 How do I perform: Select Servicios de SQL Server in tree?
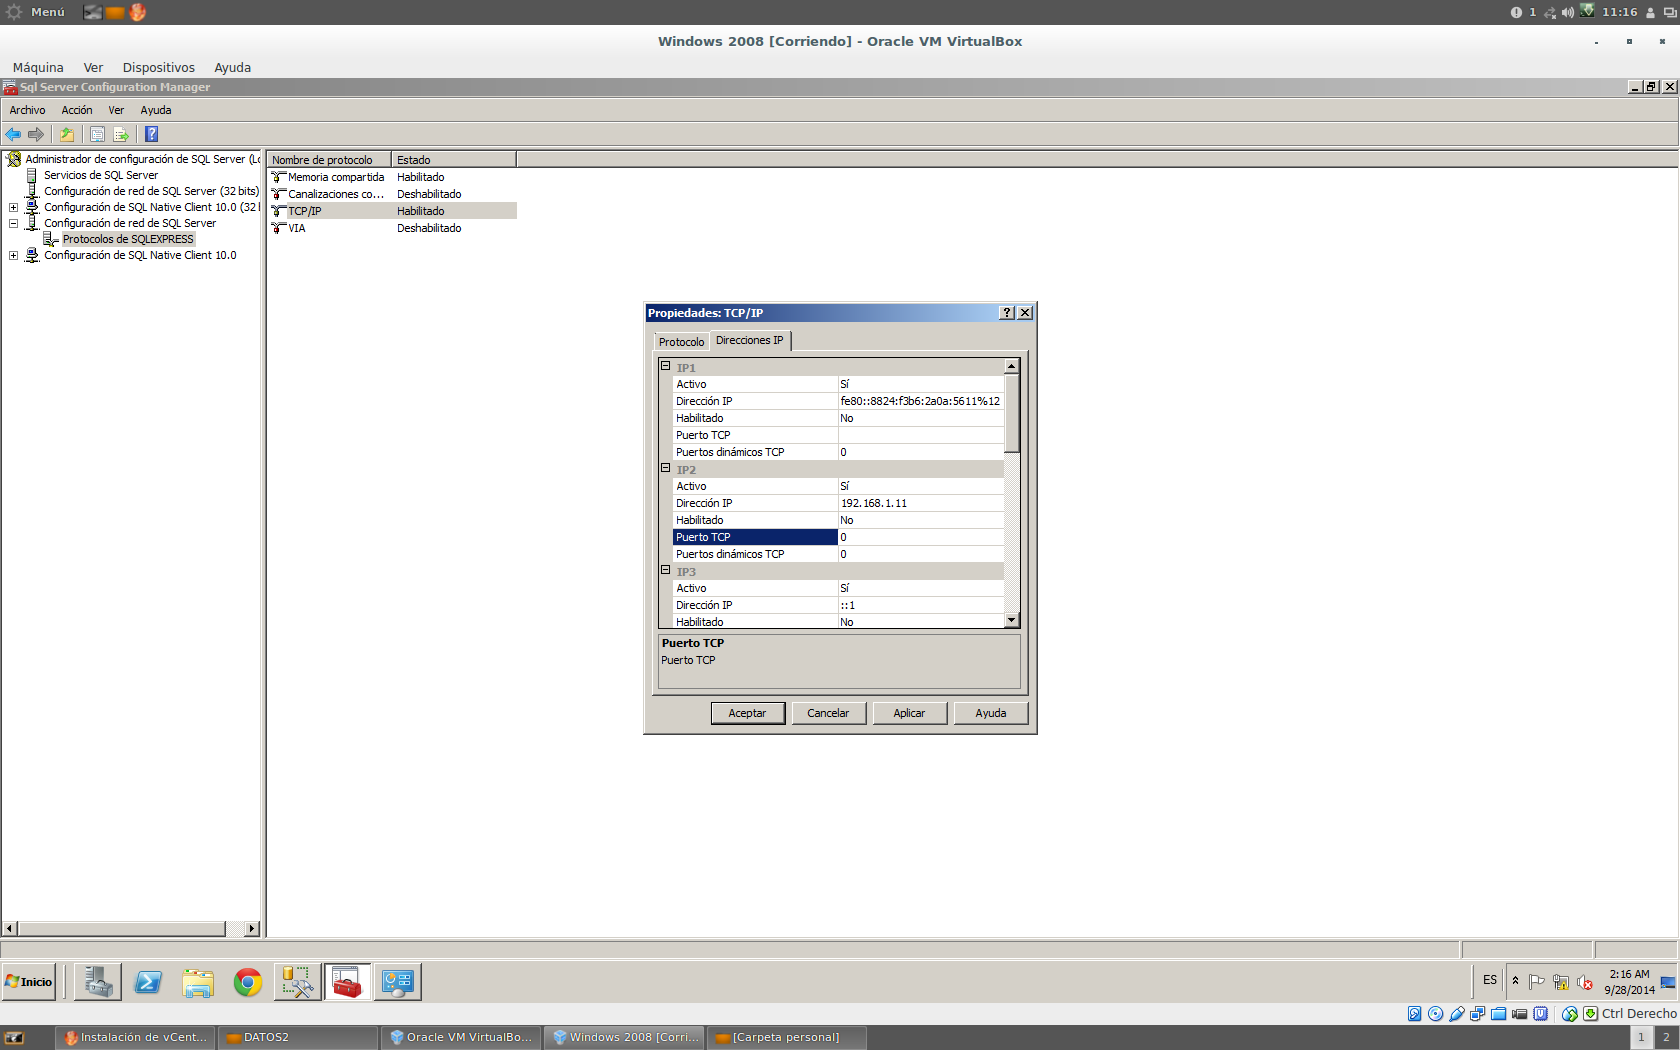[100, 175]
